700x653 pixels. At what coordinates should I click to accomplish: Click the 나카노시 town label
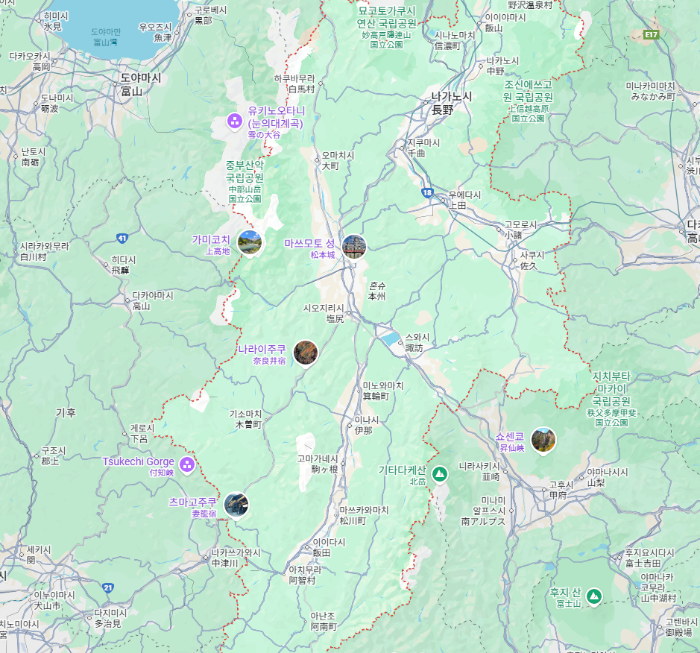click(x=502, y=66)
